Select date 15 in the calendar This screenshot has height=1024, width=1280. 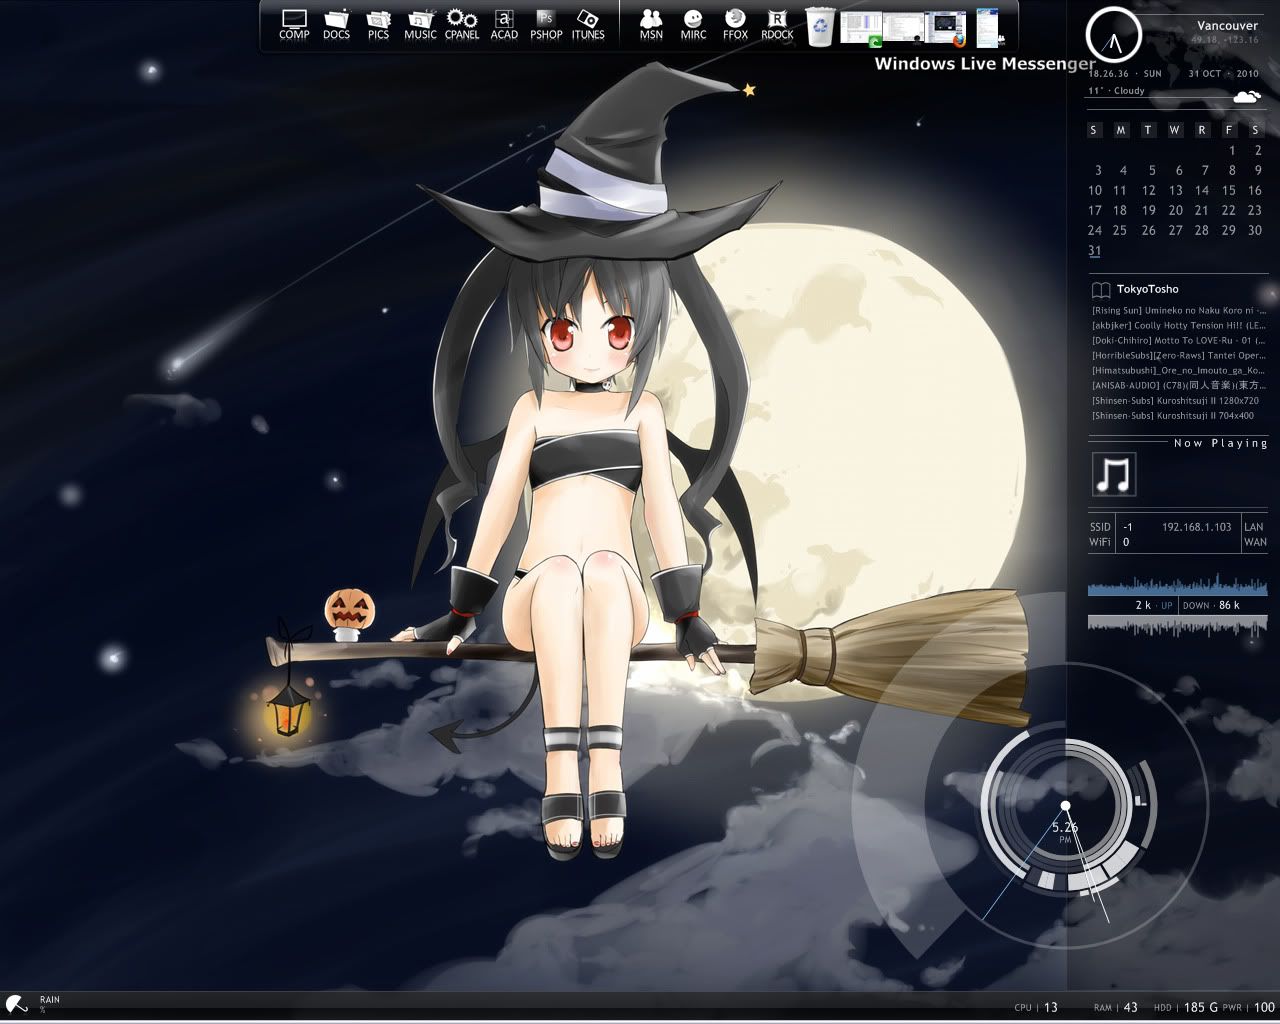click(x=1229, y=190)
